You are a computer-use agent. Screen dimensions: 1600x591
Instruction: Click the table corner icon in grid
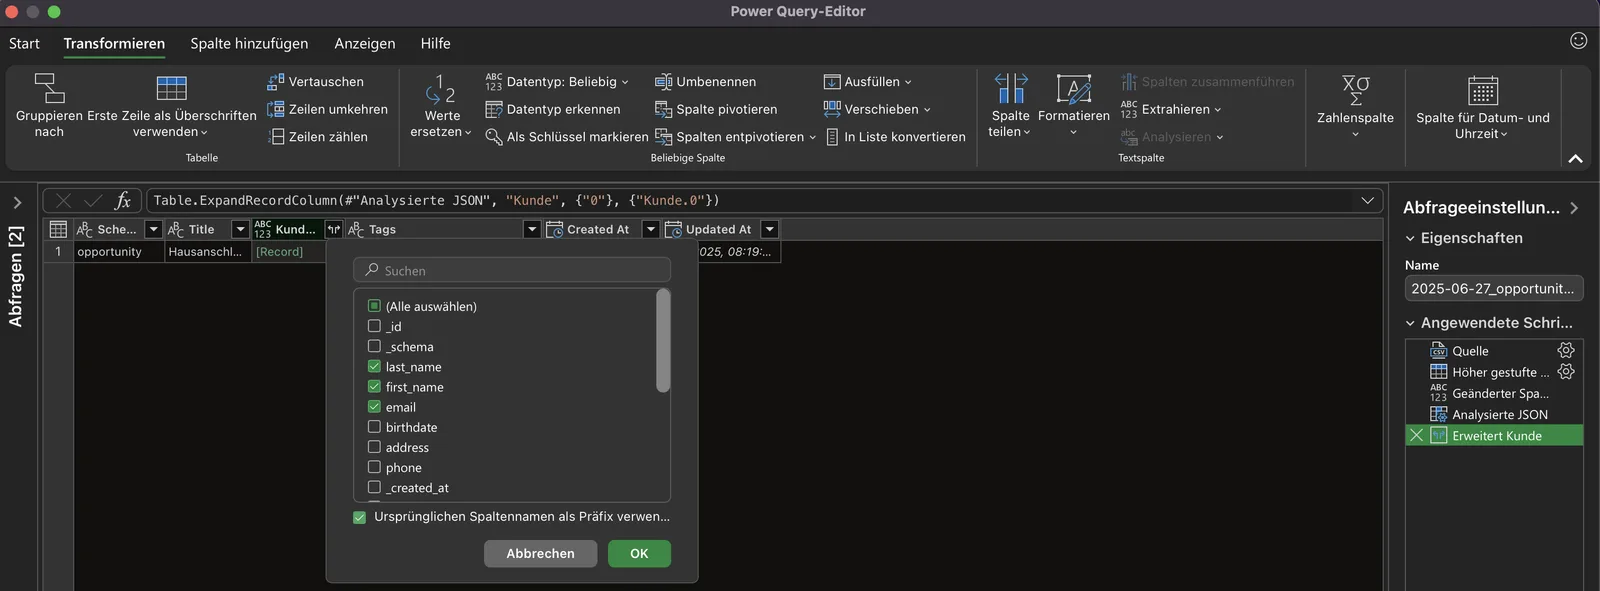tap(58, 229)
